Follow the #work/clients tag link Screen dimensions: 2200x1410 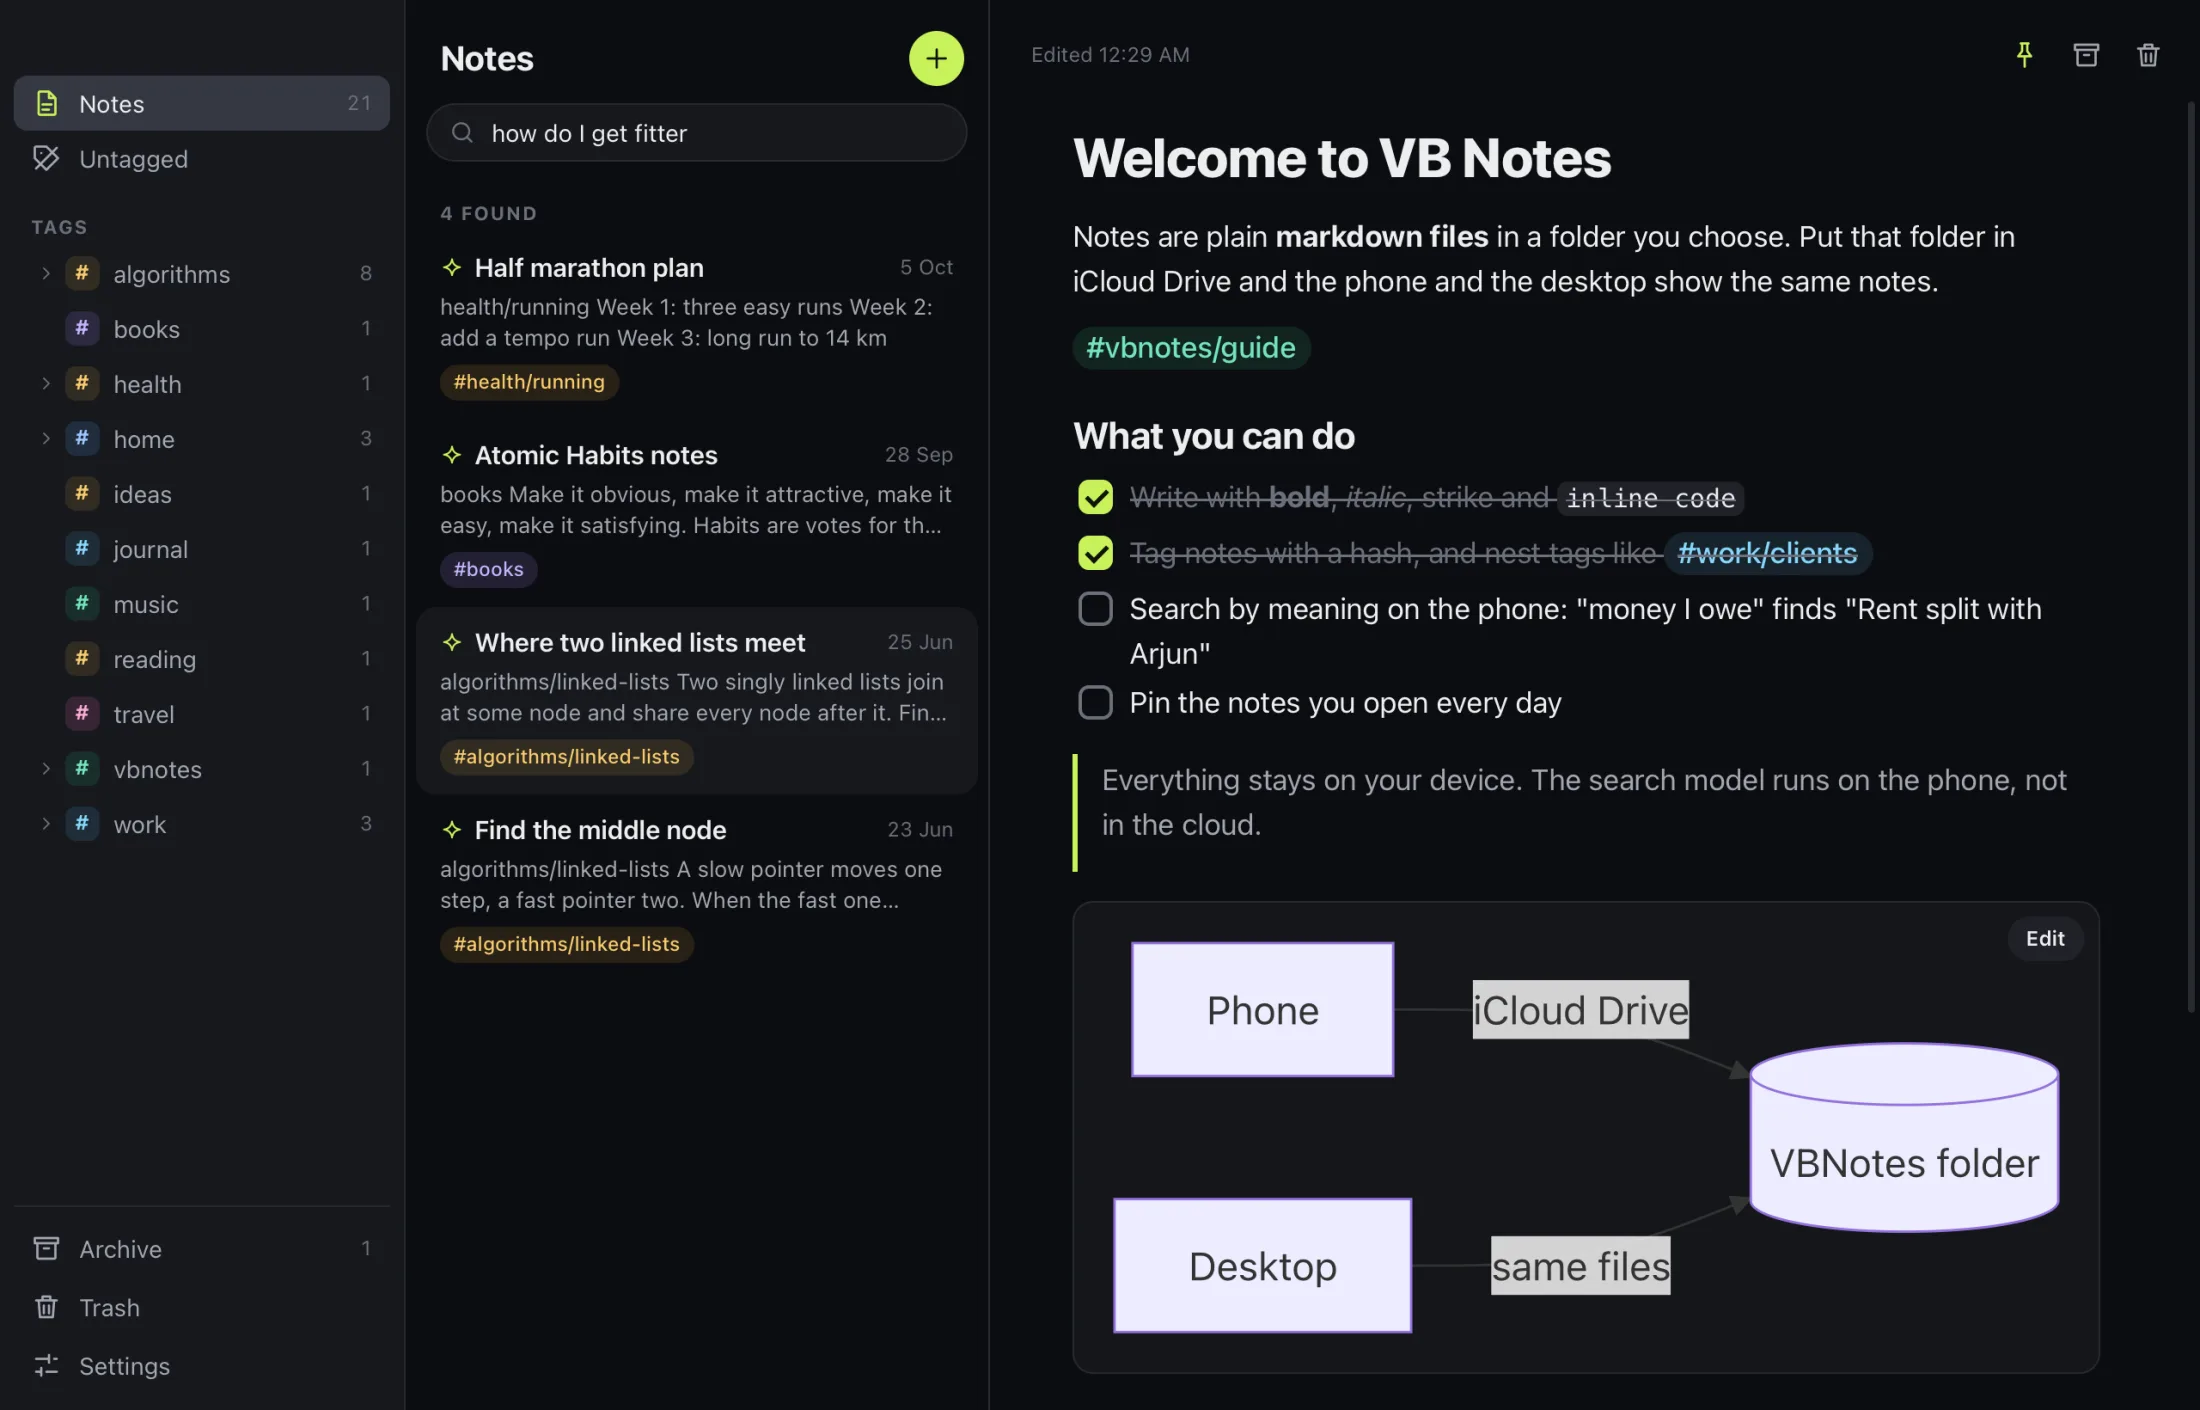coord(1767,553)
